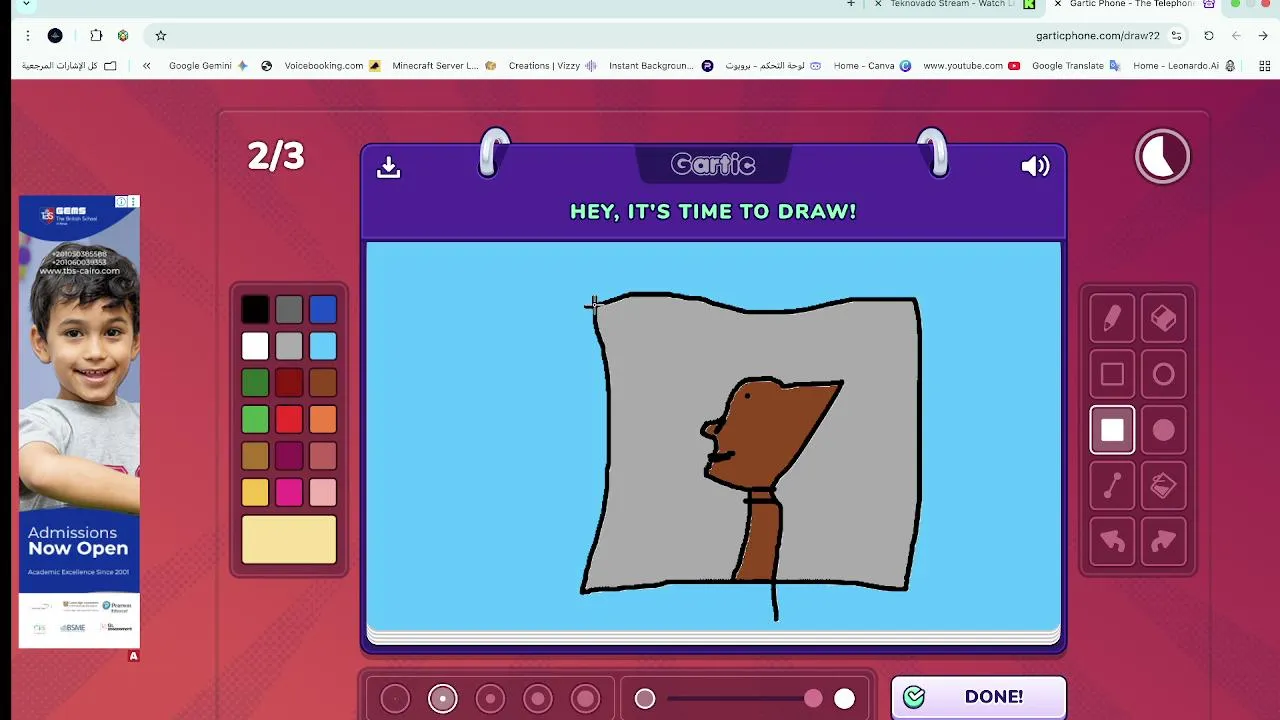Expand the bookmarks overflow double chevron

[x=146, y=66]
